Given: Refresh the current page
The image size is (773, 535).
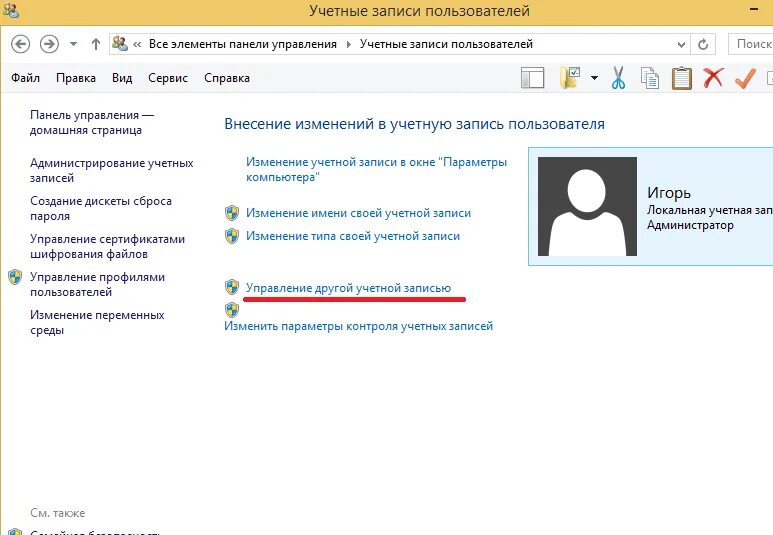Looking at the screenshot, I should [x=703, y=44].
